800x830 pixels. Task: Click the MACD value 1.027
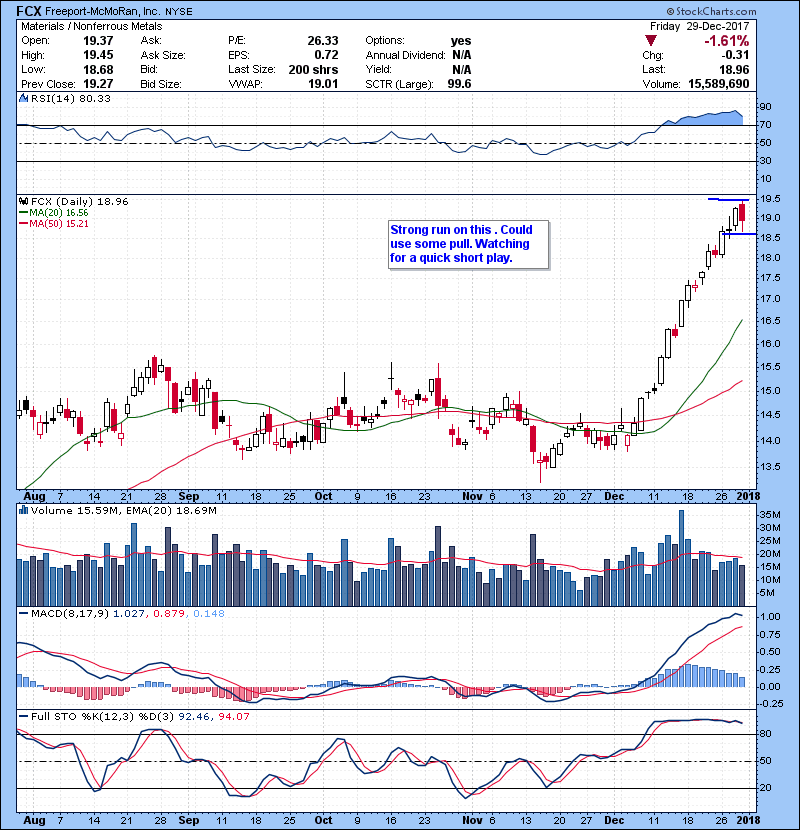(x=128, y=614)
